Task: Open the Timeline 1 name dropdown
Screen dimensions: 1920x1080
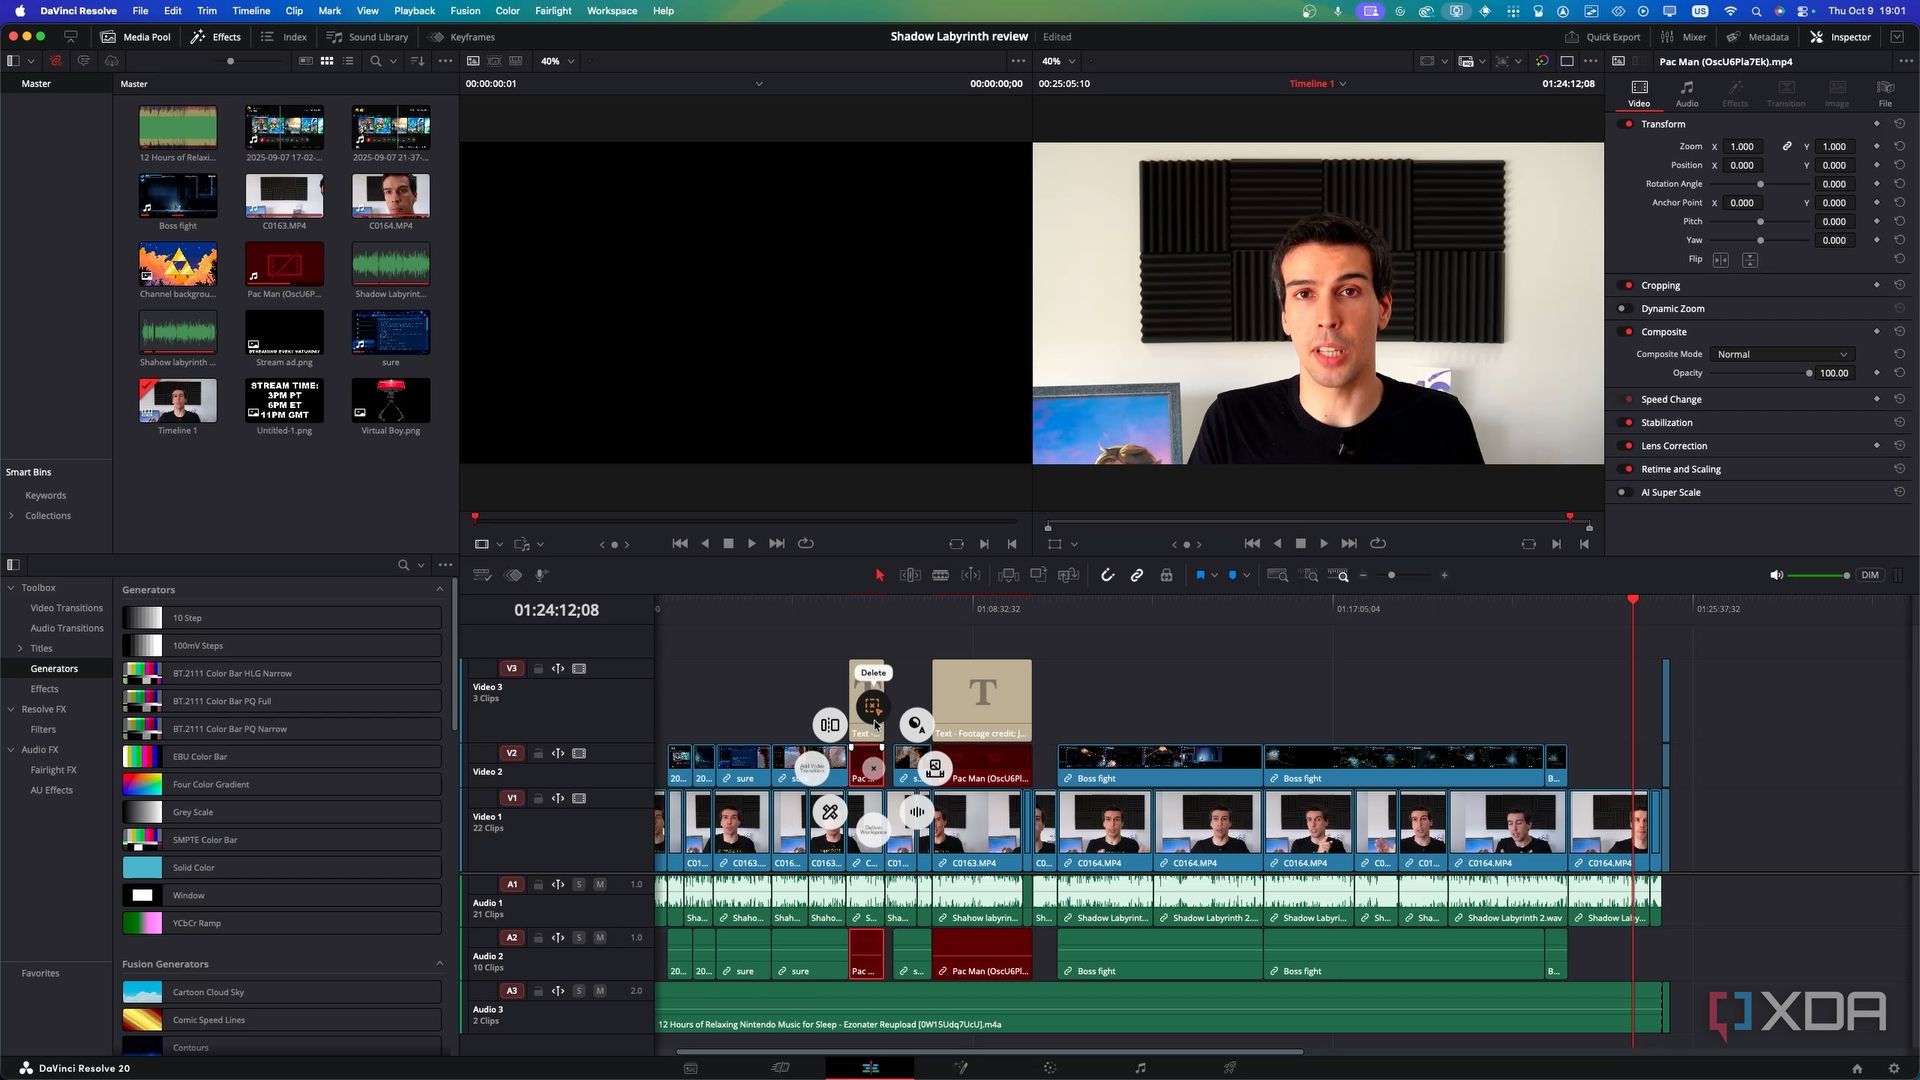Action: 1317,84
